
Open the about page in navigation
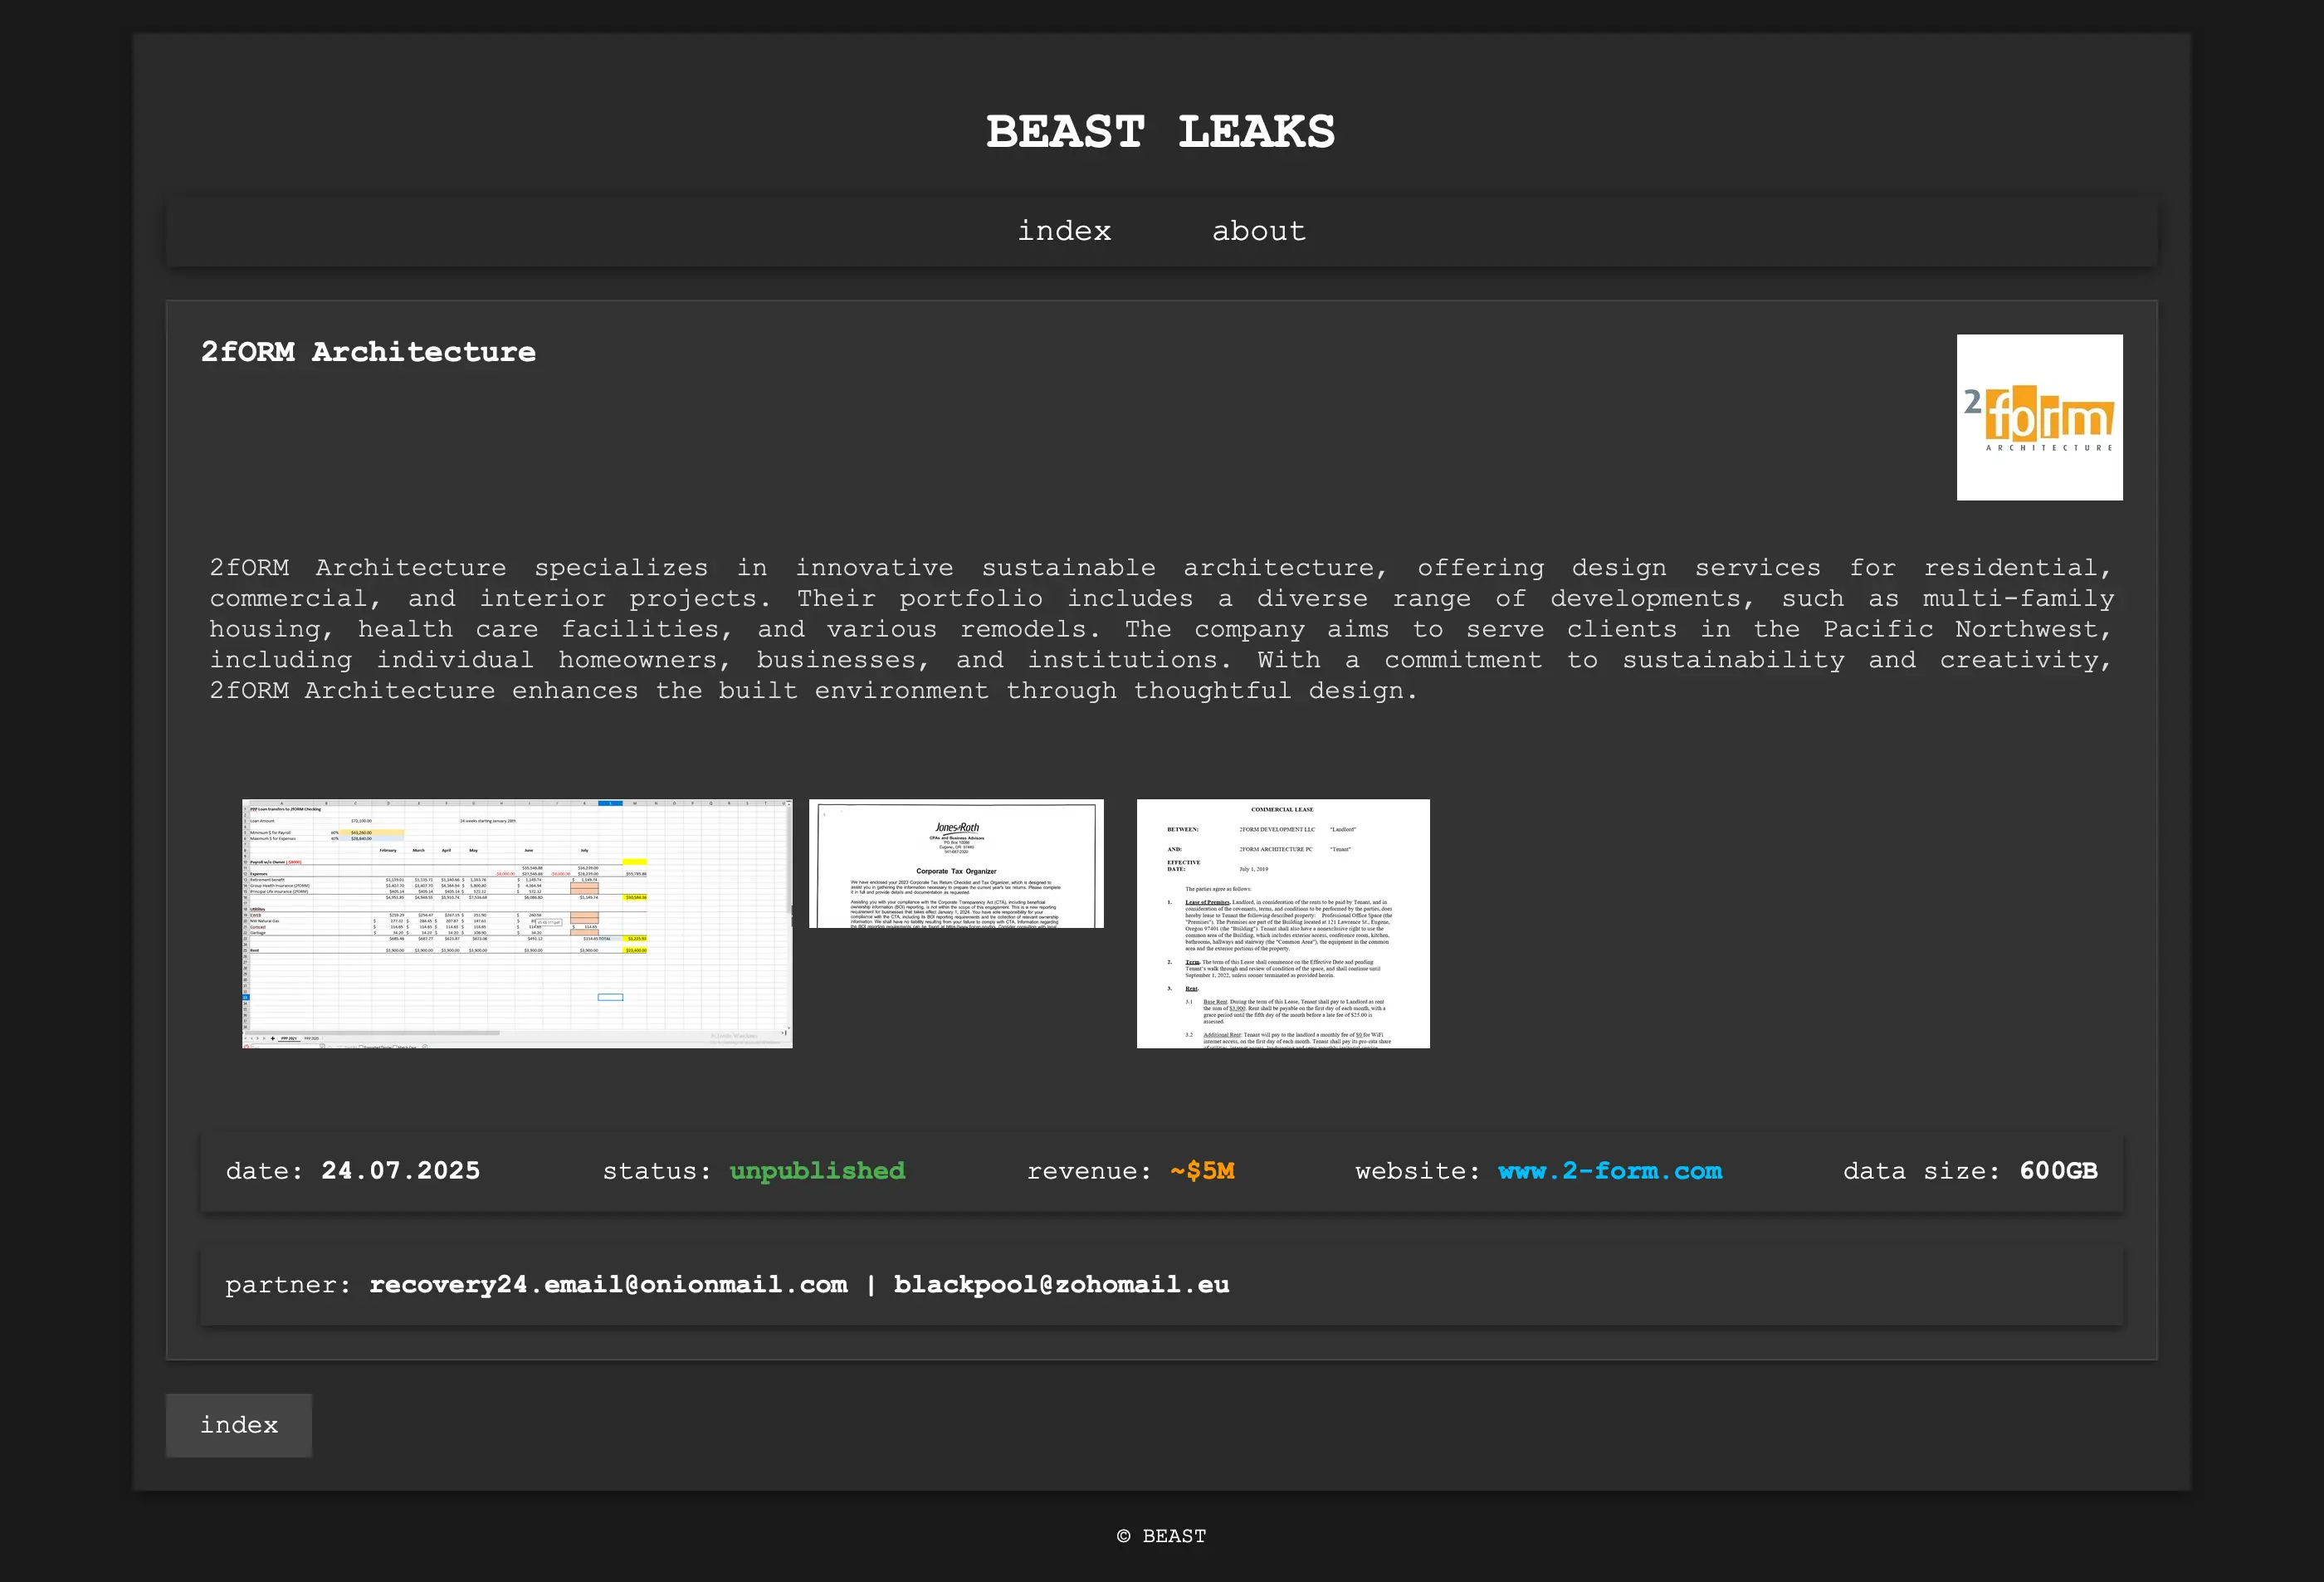(x=1258, y=231)
